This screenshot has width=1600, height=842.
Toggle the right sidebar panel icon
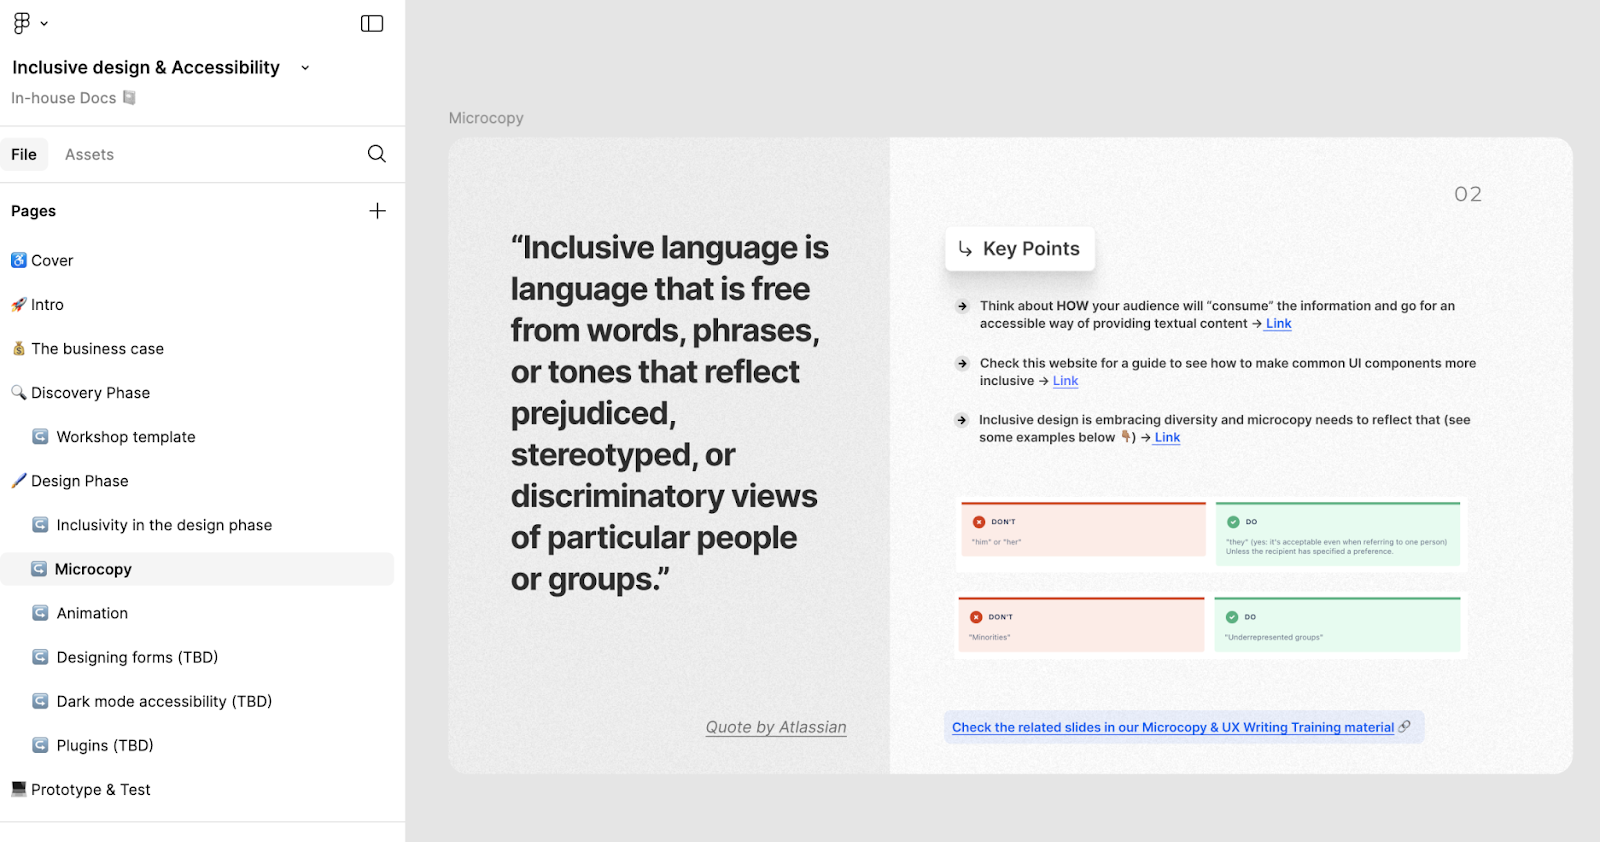tap(372, 23)
